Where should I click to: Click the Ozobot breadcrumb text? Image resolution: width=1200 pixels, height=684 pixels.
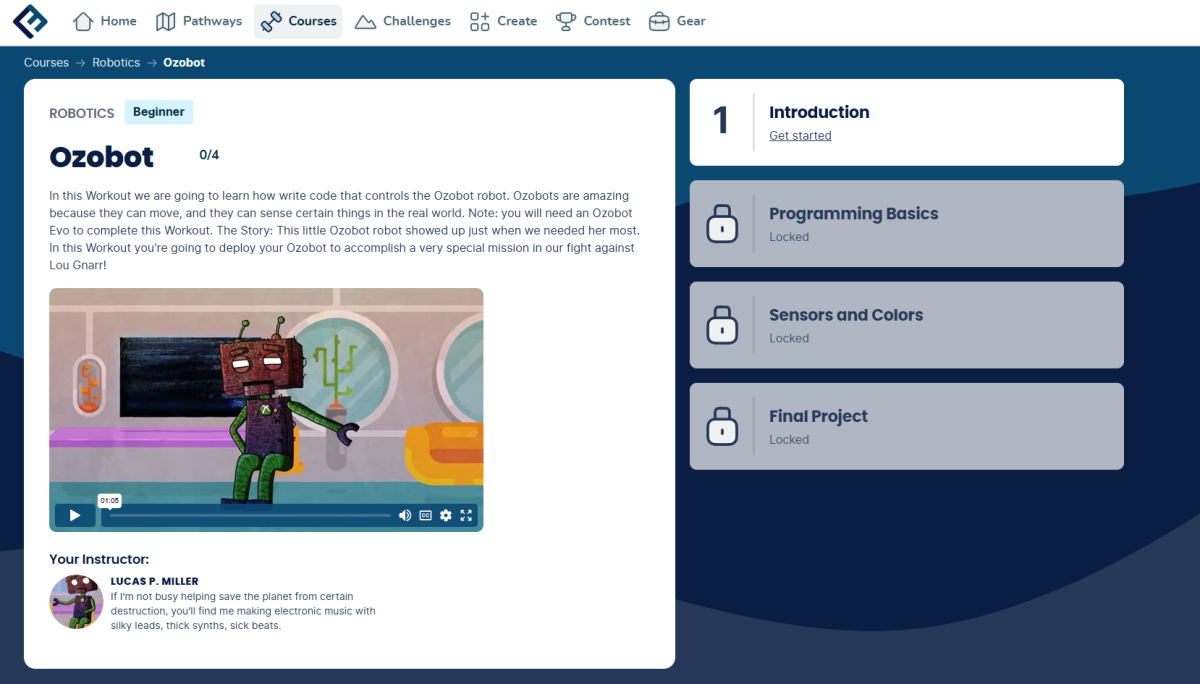tap(184, 62)
